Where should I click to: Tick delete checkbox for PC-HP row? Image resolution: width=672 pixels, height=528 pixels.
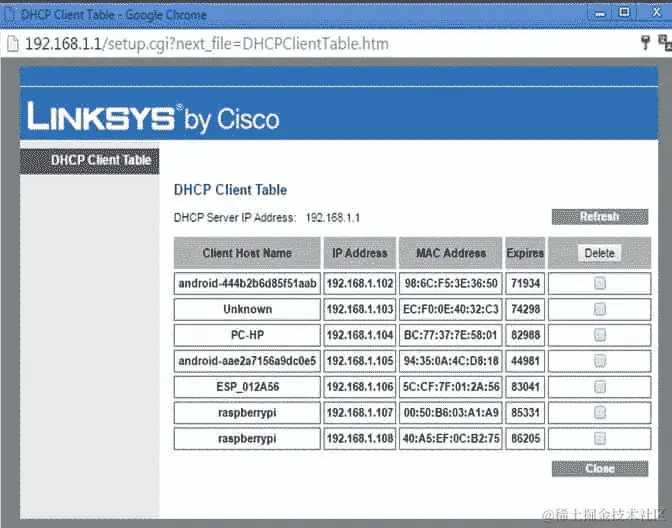600,335
